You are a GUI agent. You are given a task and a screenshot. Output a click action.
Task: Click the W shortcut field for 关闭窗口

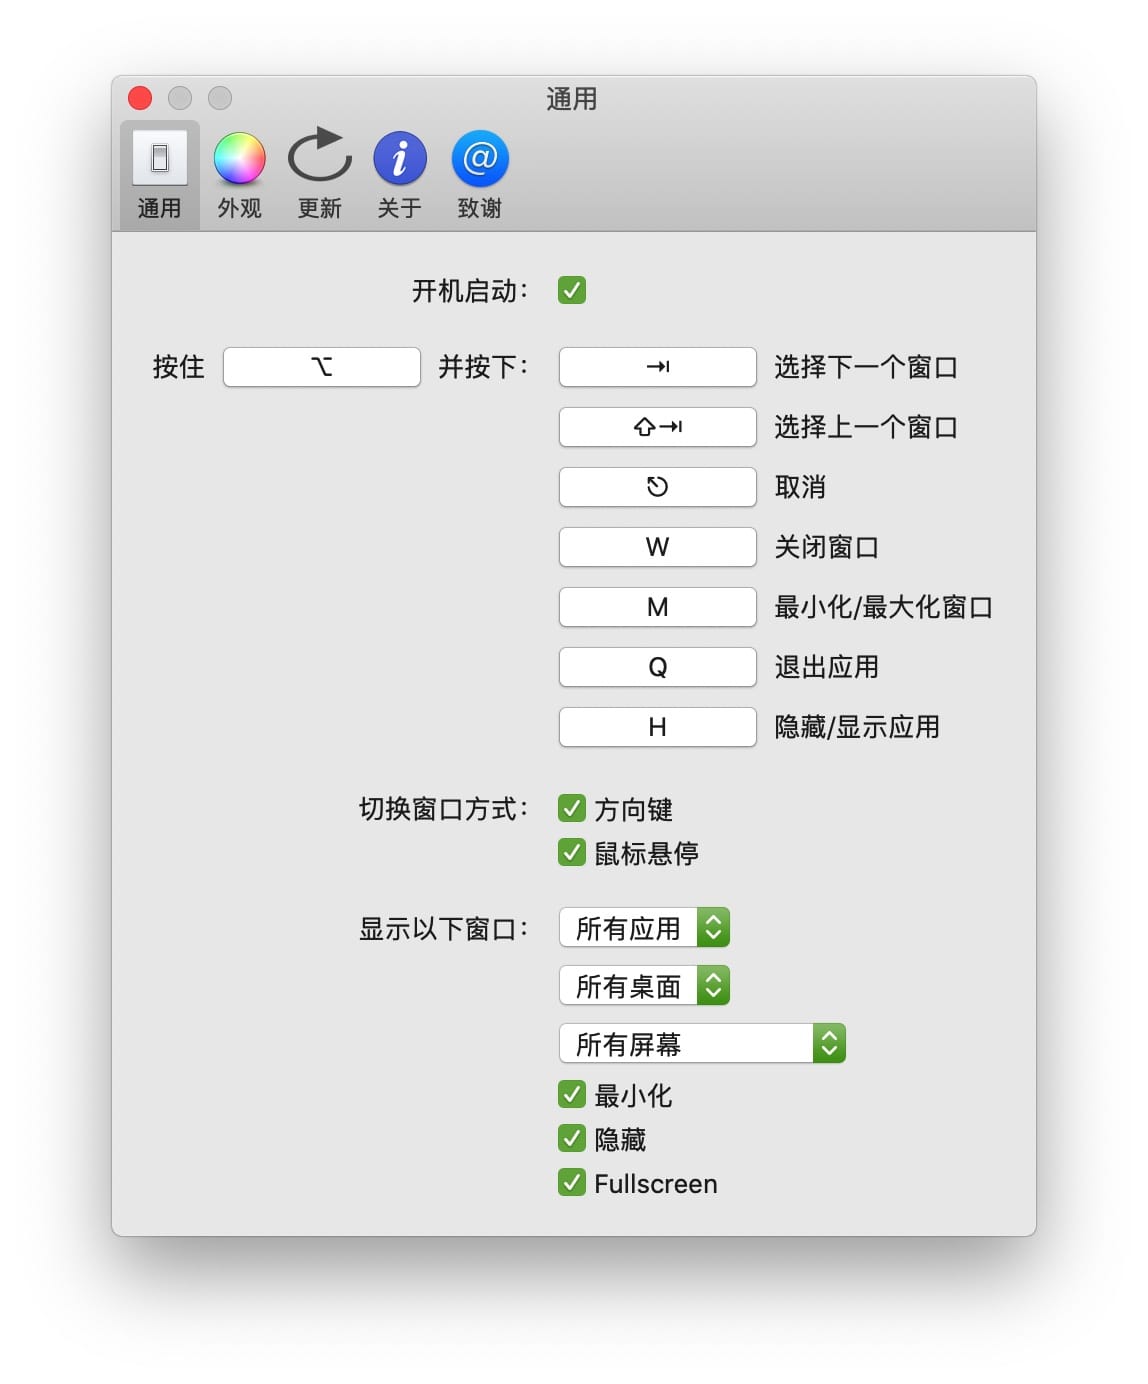(657, 547)
